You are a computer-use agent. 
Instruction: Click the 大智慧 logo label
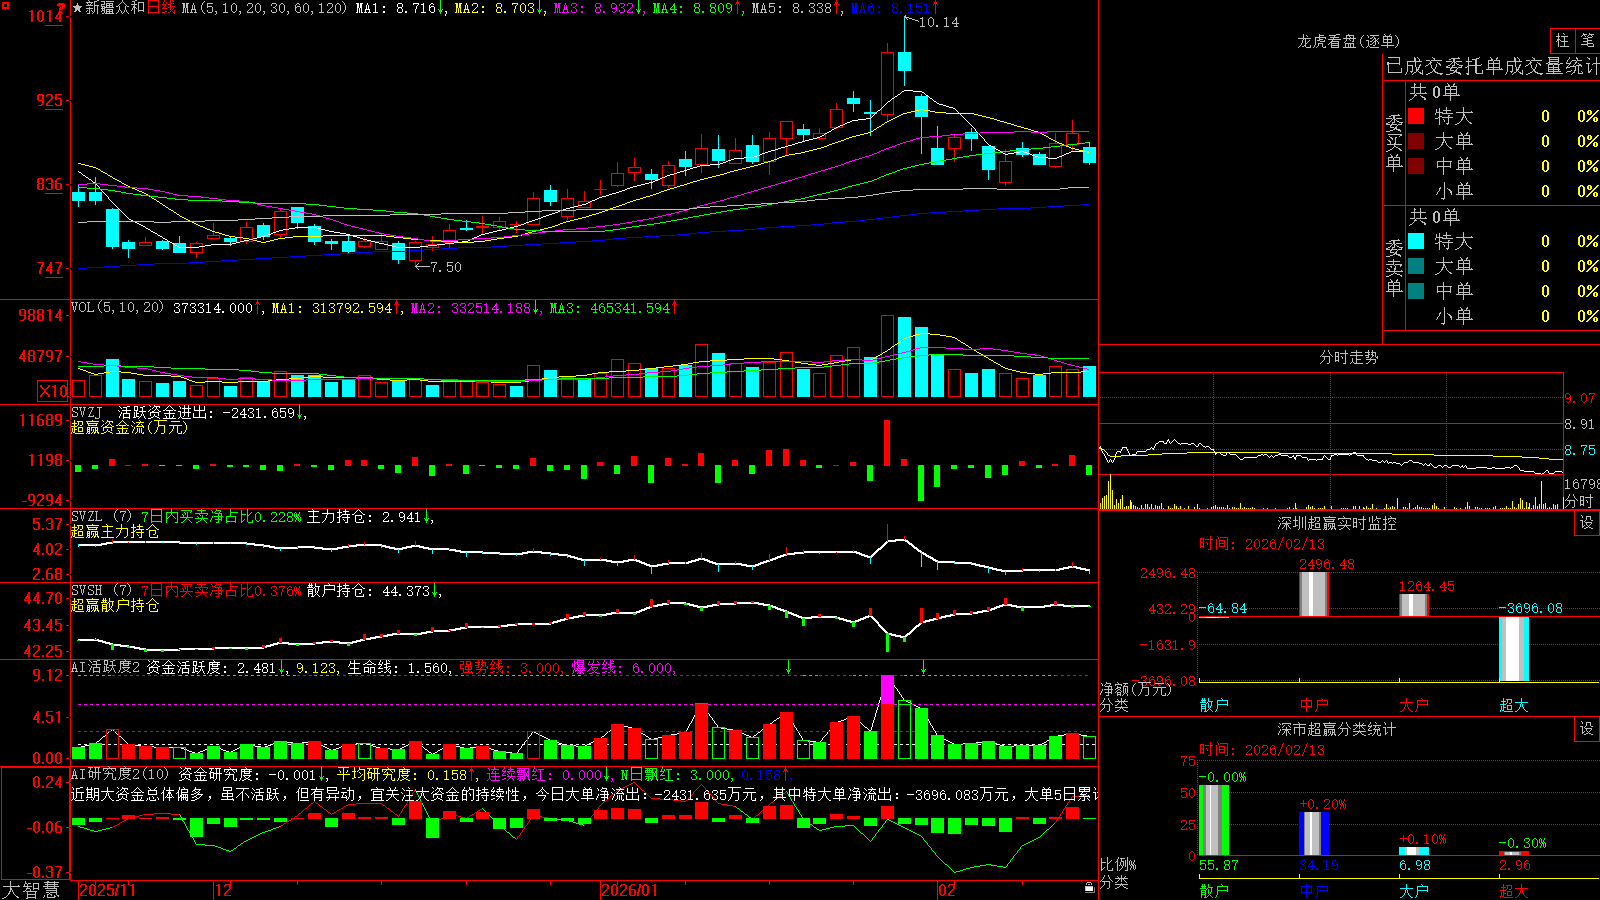pos(31,890)
